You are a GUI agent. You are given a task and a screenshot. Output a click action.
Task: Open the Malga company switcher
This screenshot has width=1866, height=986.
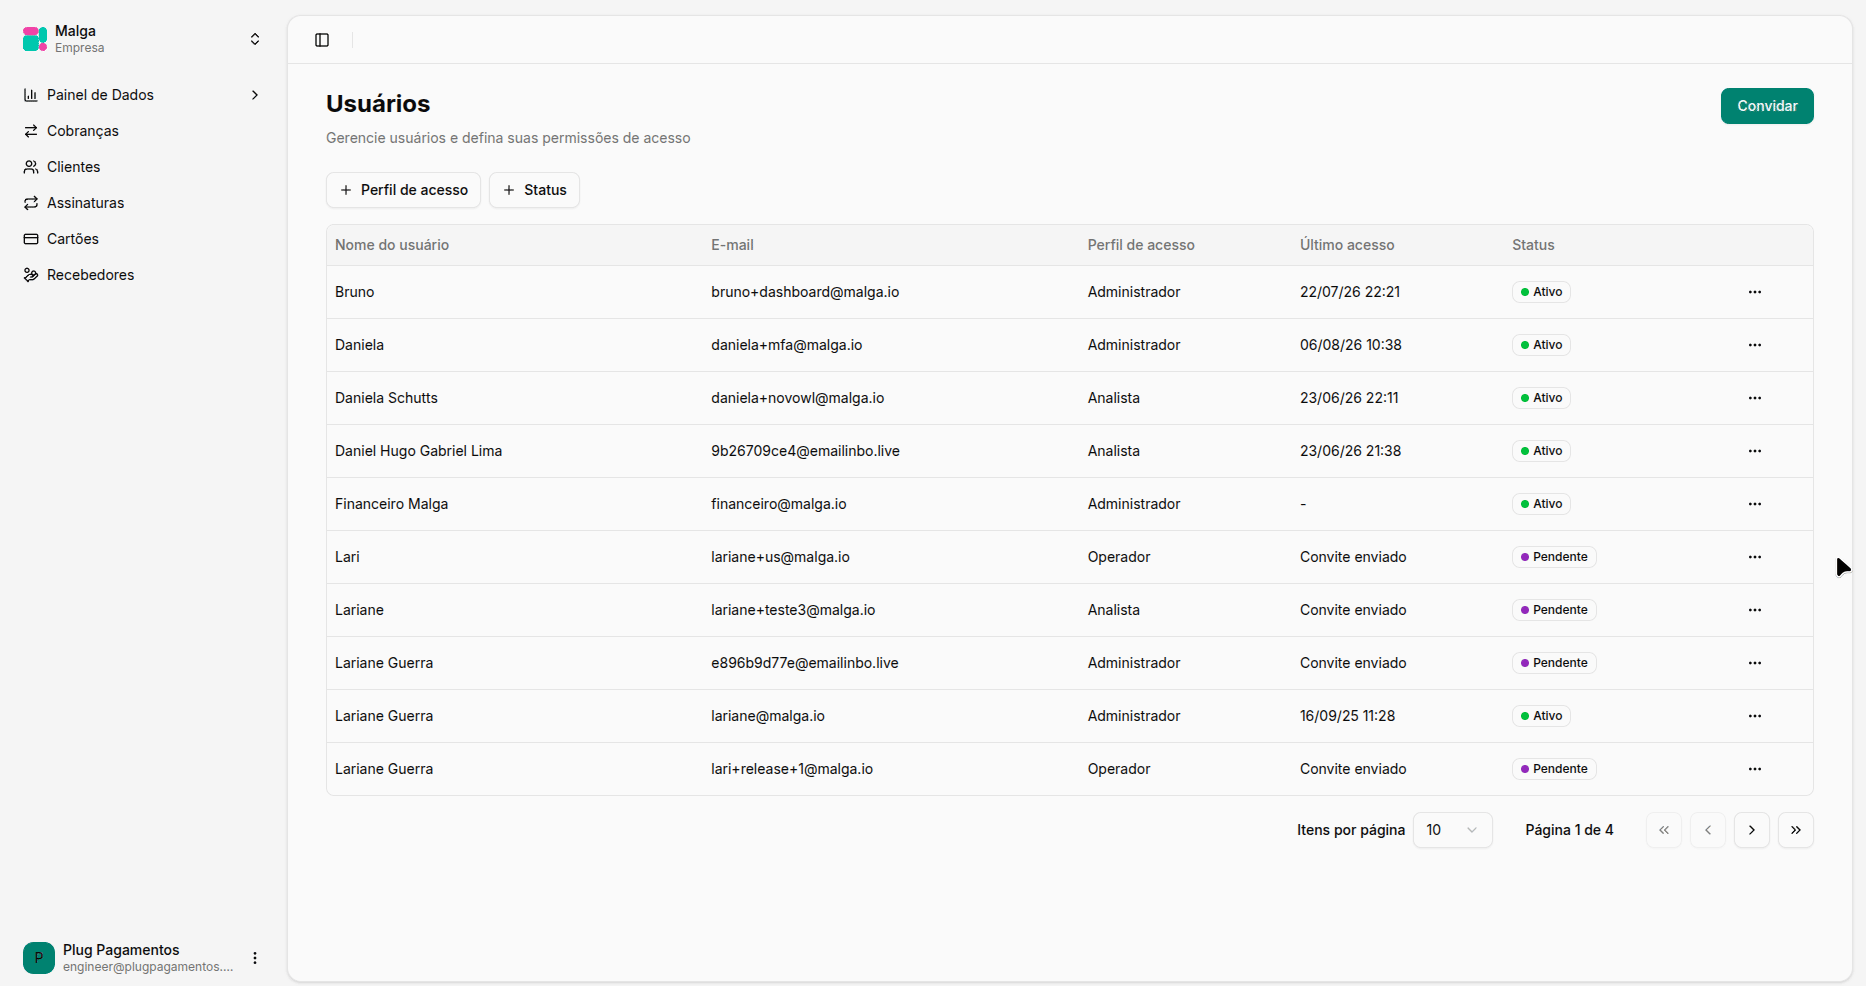[142, 39]
